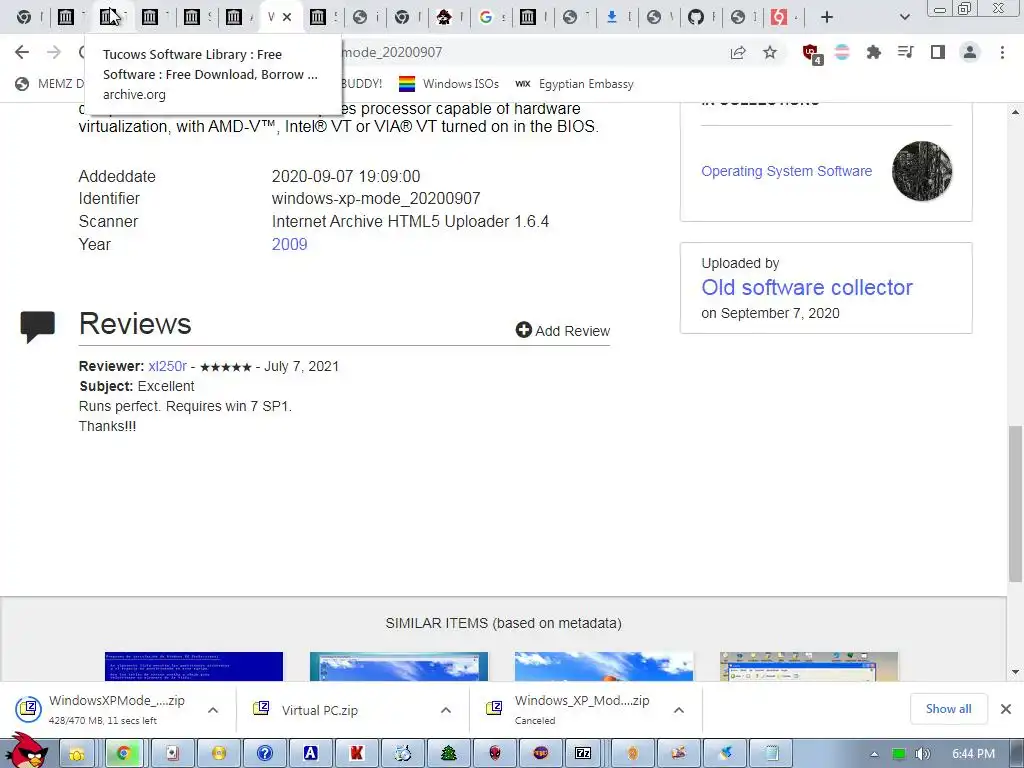Open the Christmas tree taskbar icon
This screenshot has height=768, width=1024.
tap(449, 754)
